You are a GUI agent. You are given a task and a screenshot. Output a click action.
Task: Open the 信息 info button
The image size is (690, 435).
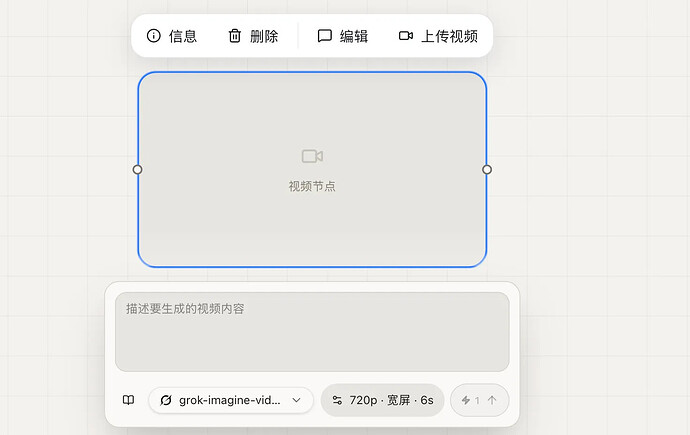click(172, 36)
